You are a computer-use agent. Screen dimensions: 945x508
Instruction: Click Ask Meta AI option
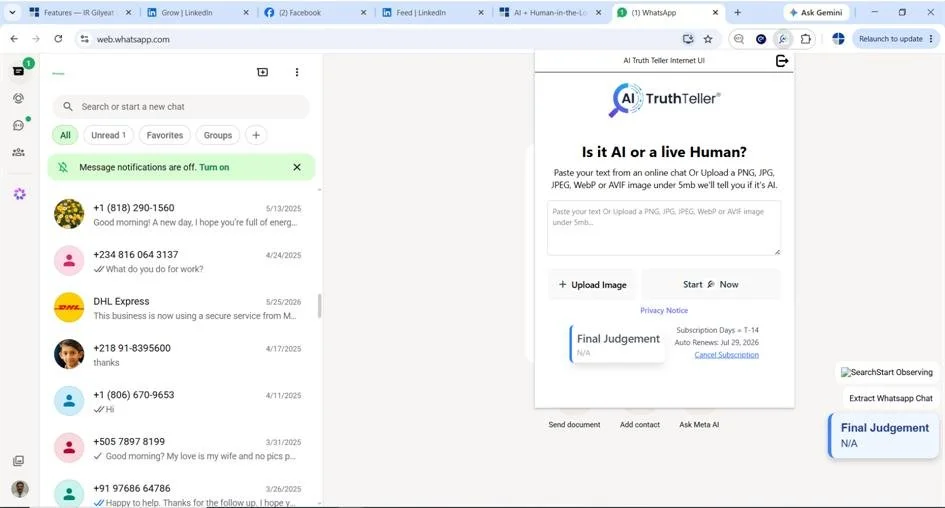(699, 425)
